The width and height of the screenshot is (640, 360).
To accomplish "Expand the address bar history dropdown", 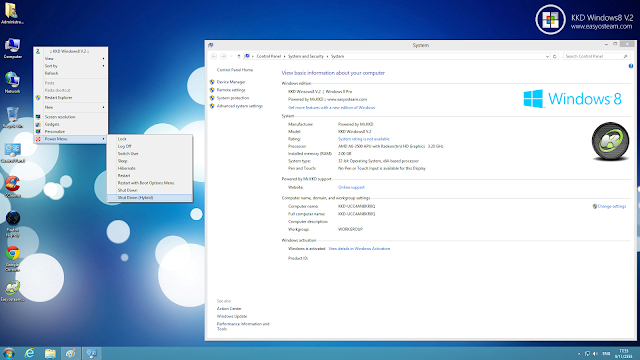I will pos(547,56).
